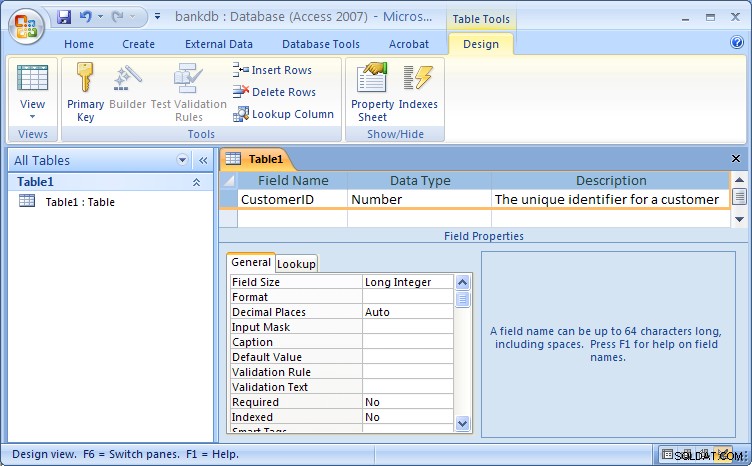
Task: Close the Table1 design window
Action: click(x=735, y=158)
